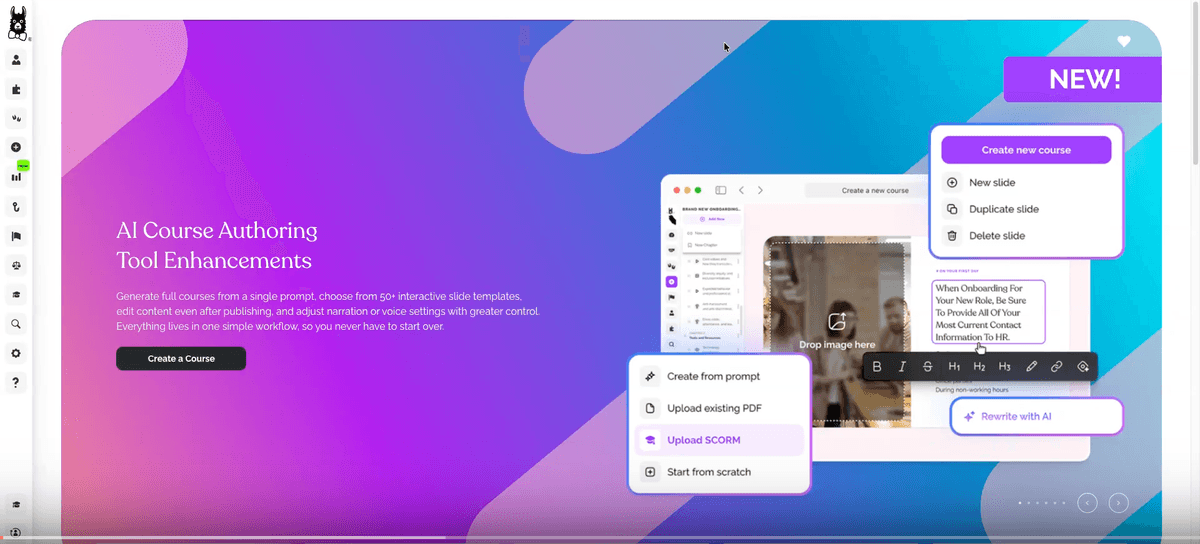This screenshot has width=1200, height=544.
Task: Click the llama logo in the sidebar
Action: pos(17,23)
